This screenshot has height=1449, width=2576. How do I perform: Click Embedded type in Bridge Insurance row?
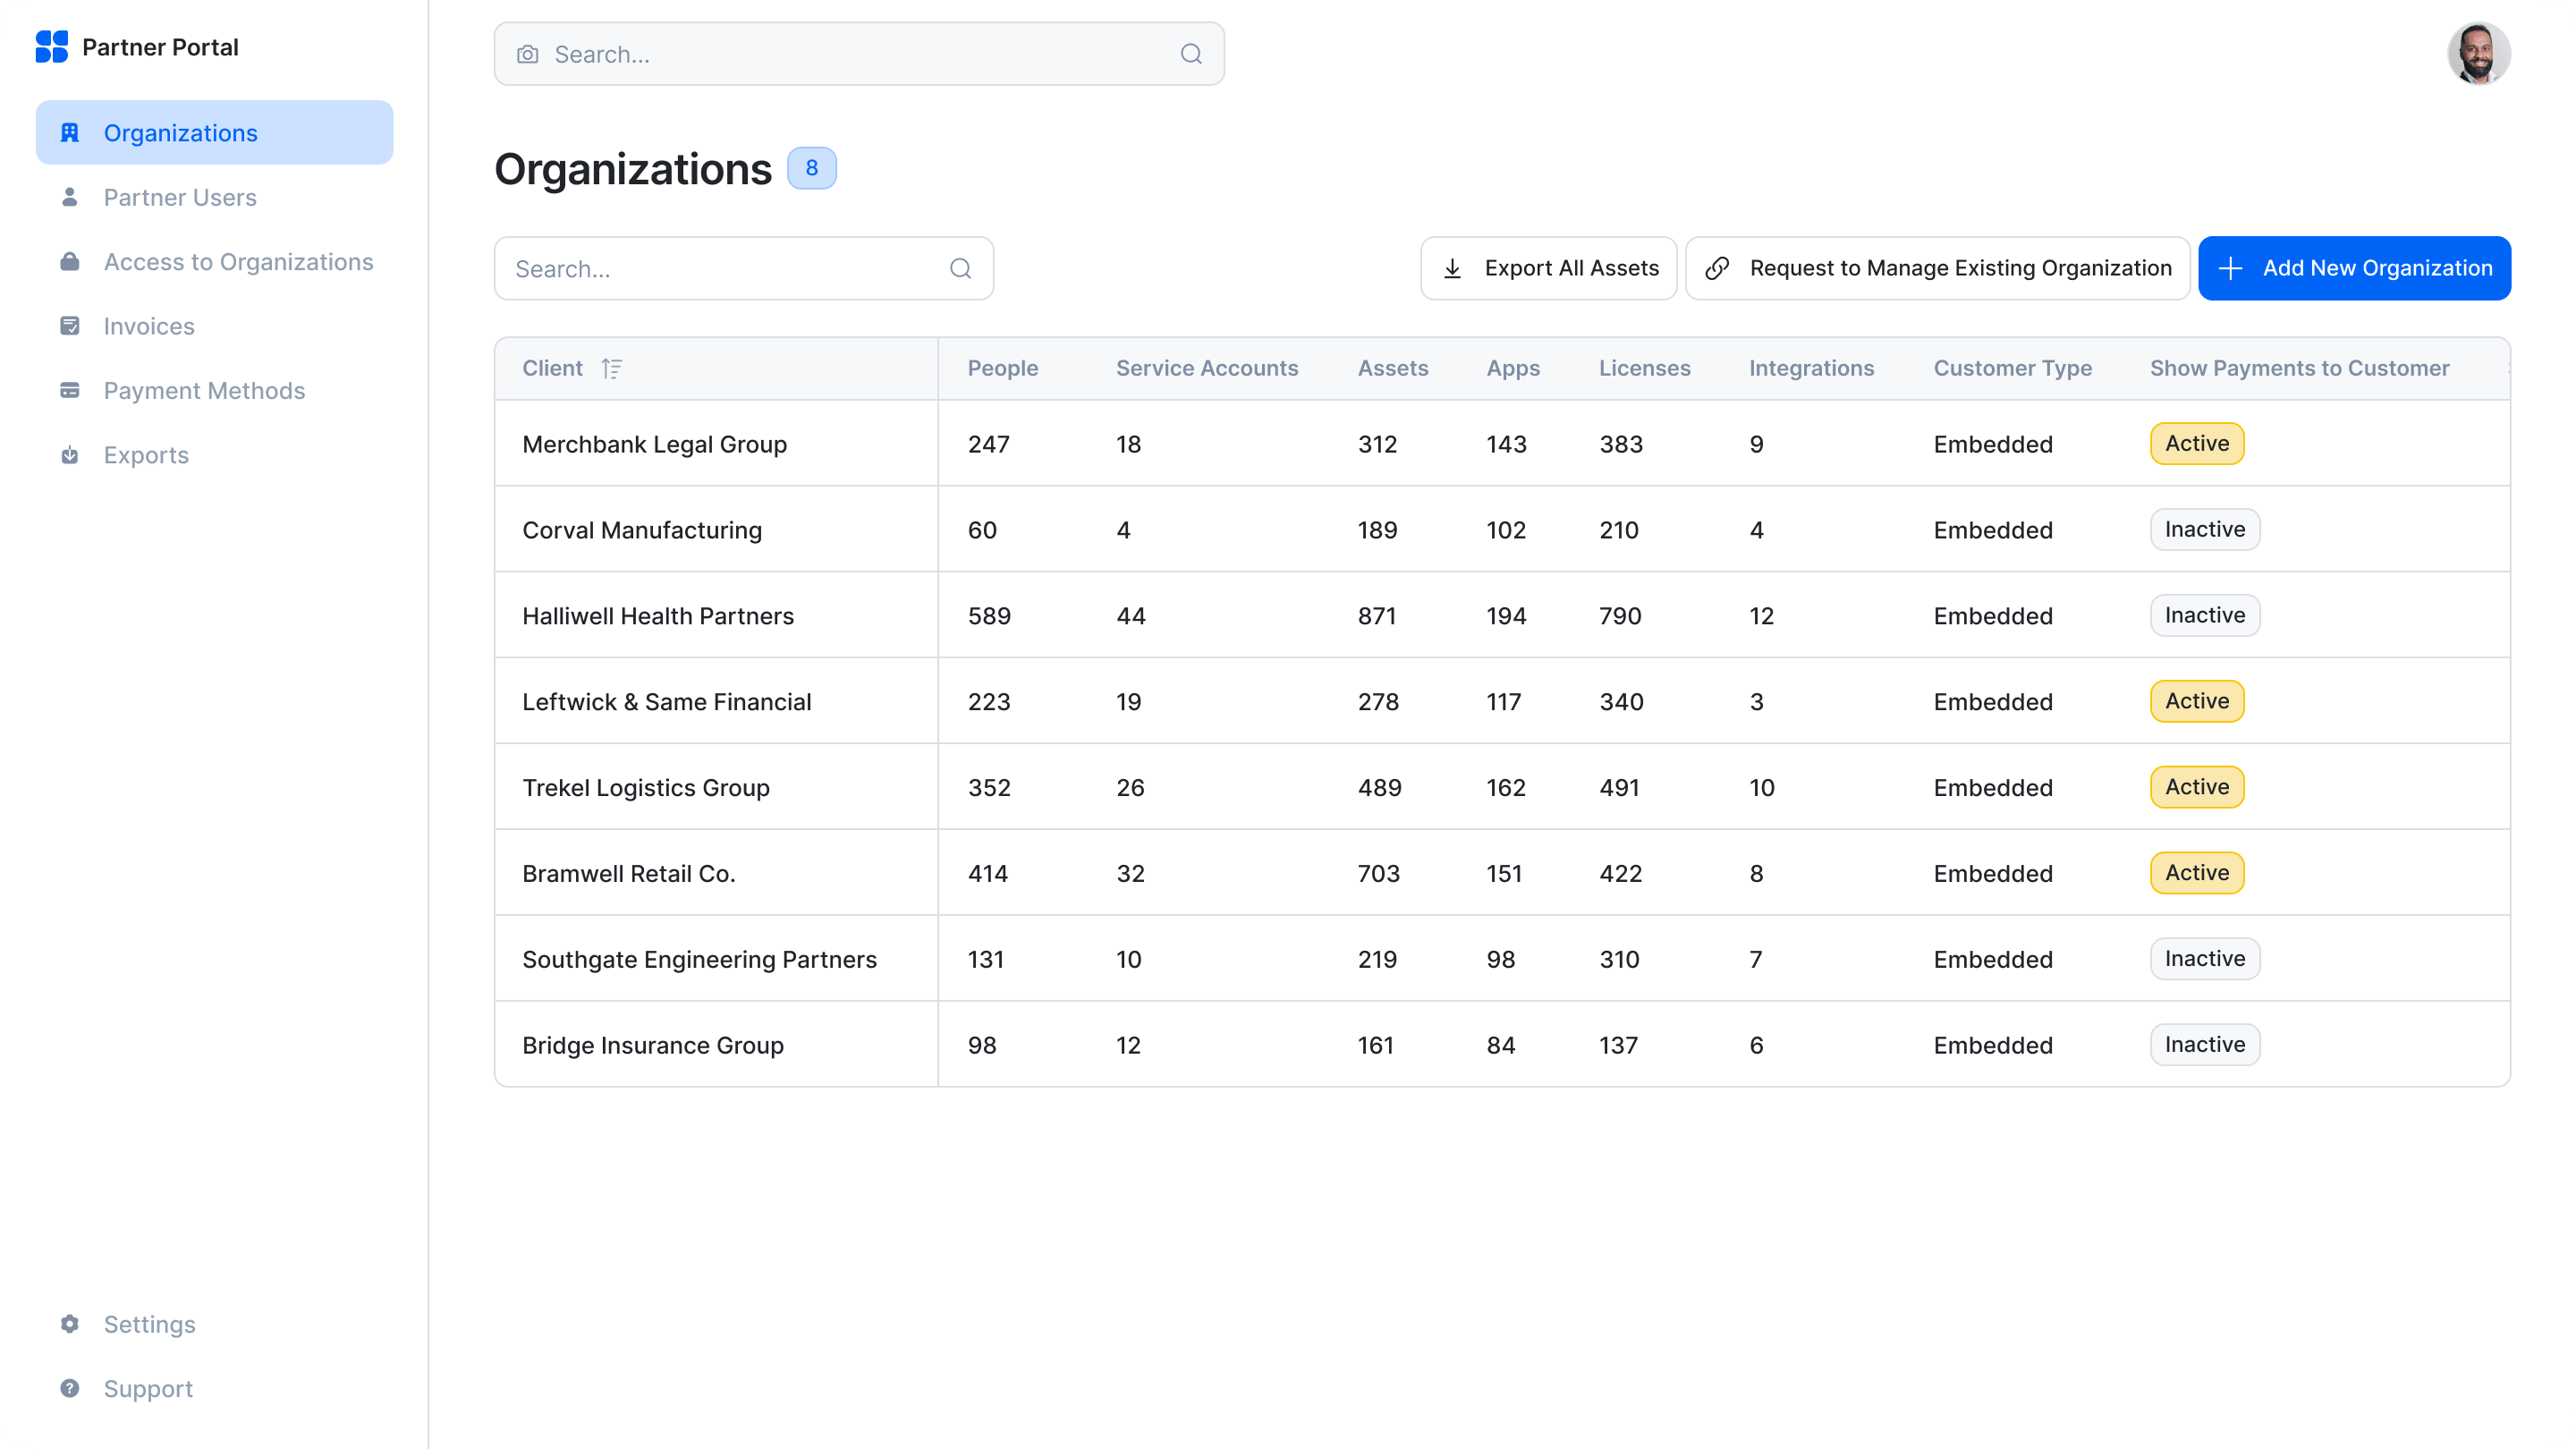click(1993, 1045)
